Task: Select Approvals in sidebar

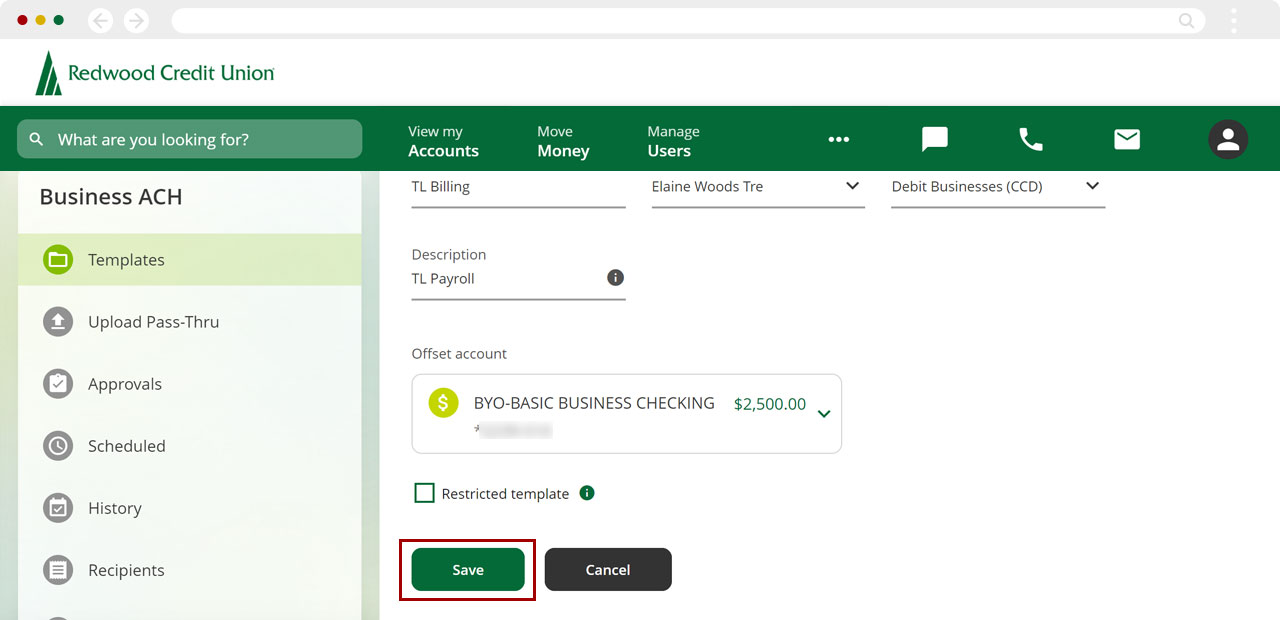Action: [190, 384]
